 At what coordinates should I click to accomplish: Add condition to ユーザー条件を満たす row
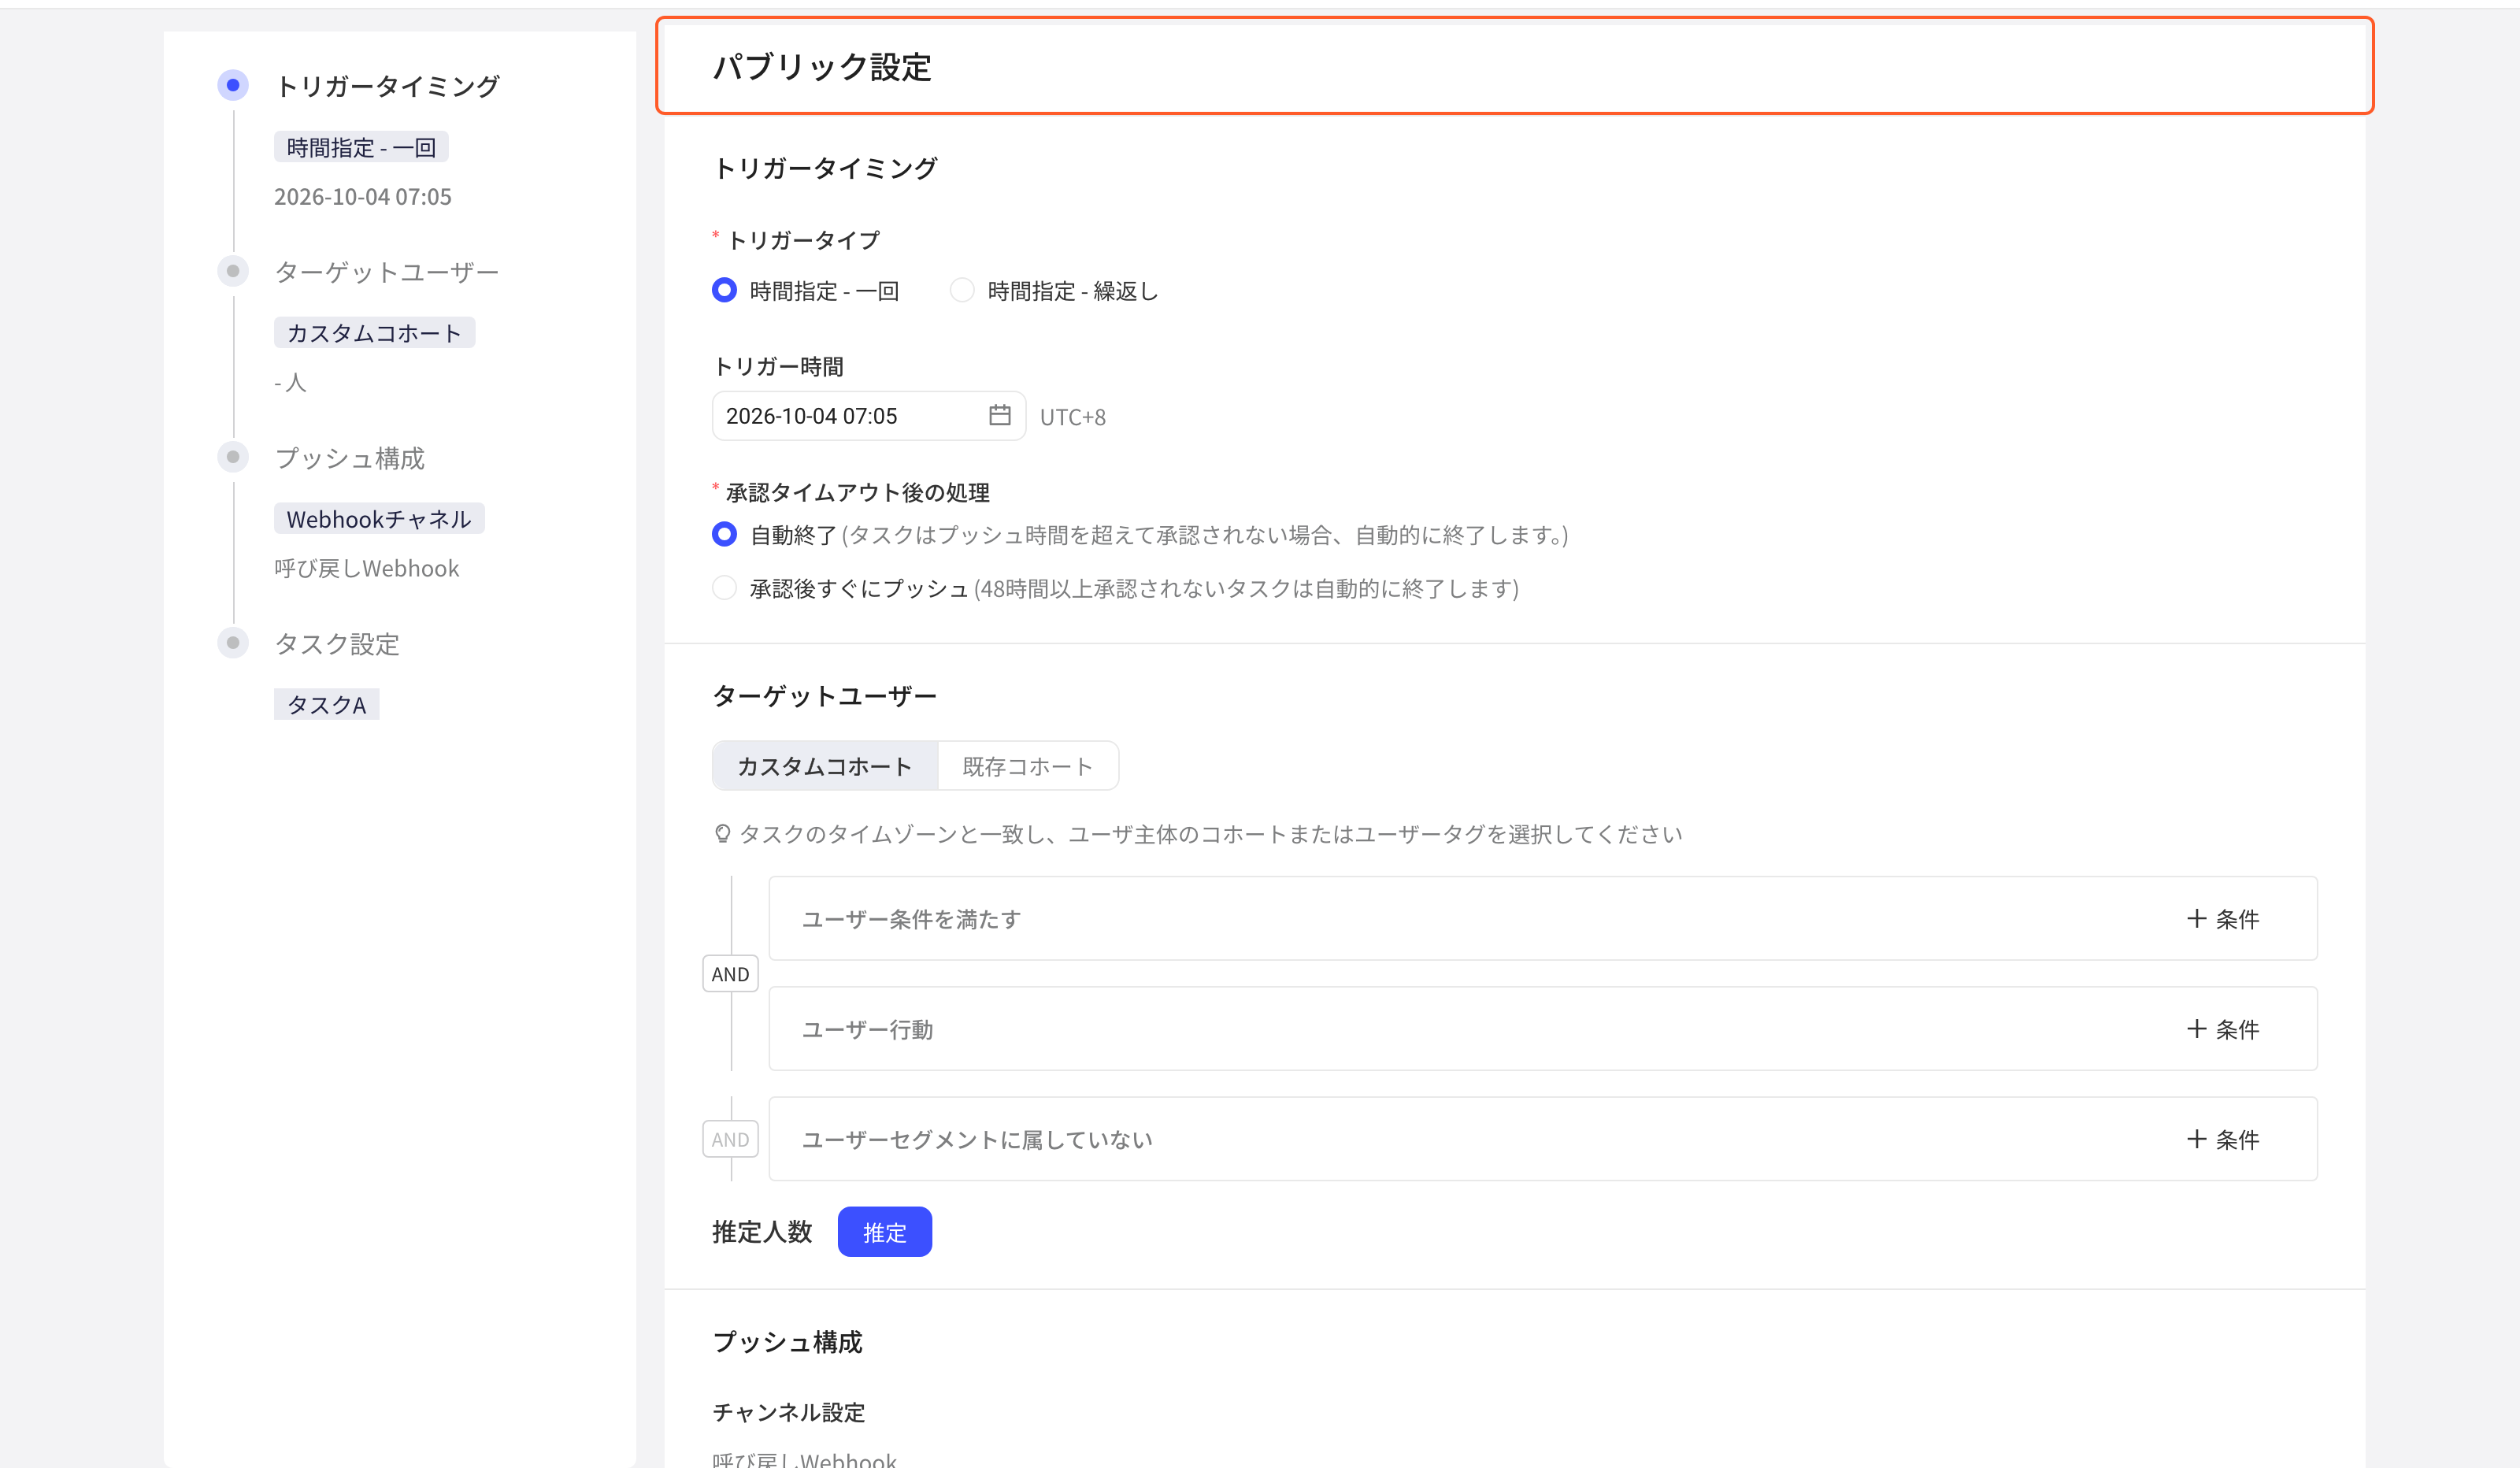tap(2223, 919)
